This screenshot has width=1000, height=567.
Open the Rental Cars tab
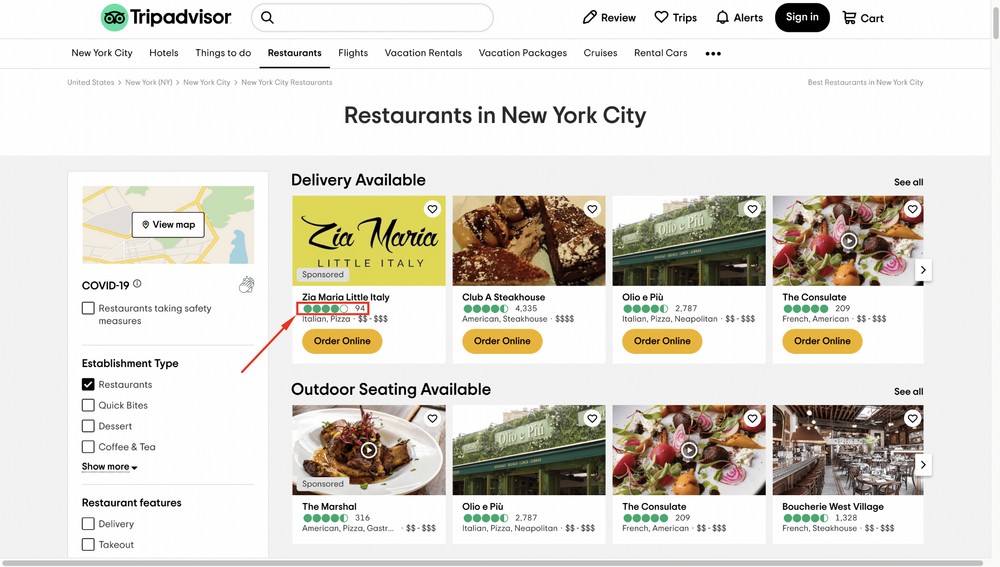(661, 53)
